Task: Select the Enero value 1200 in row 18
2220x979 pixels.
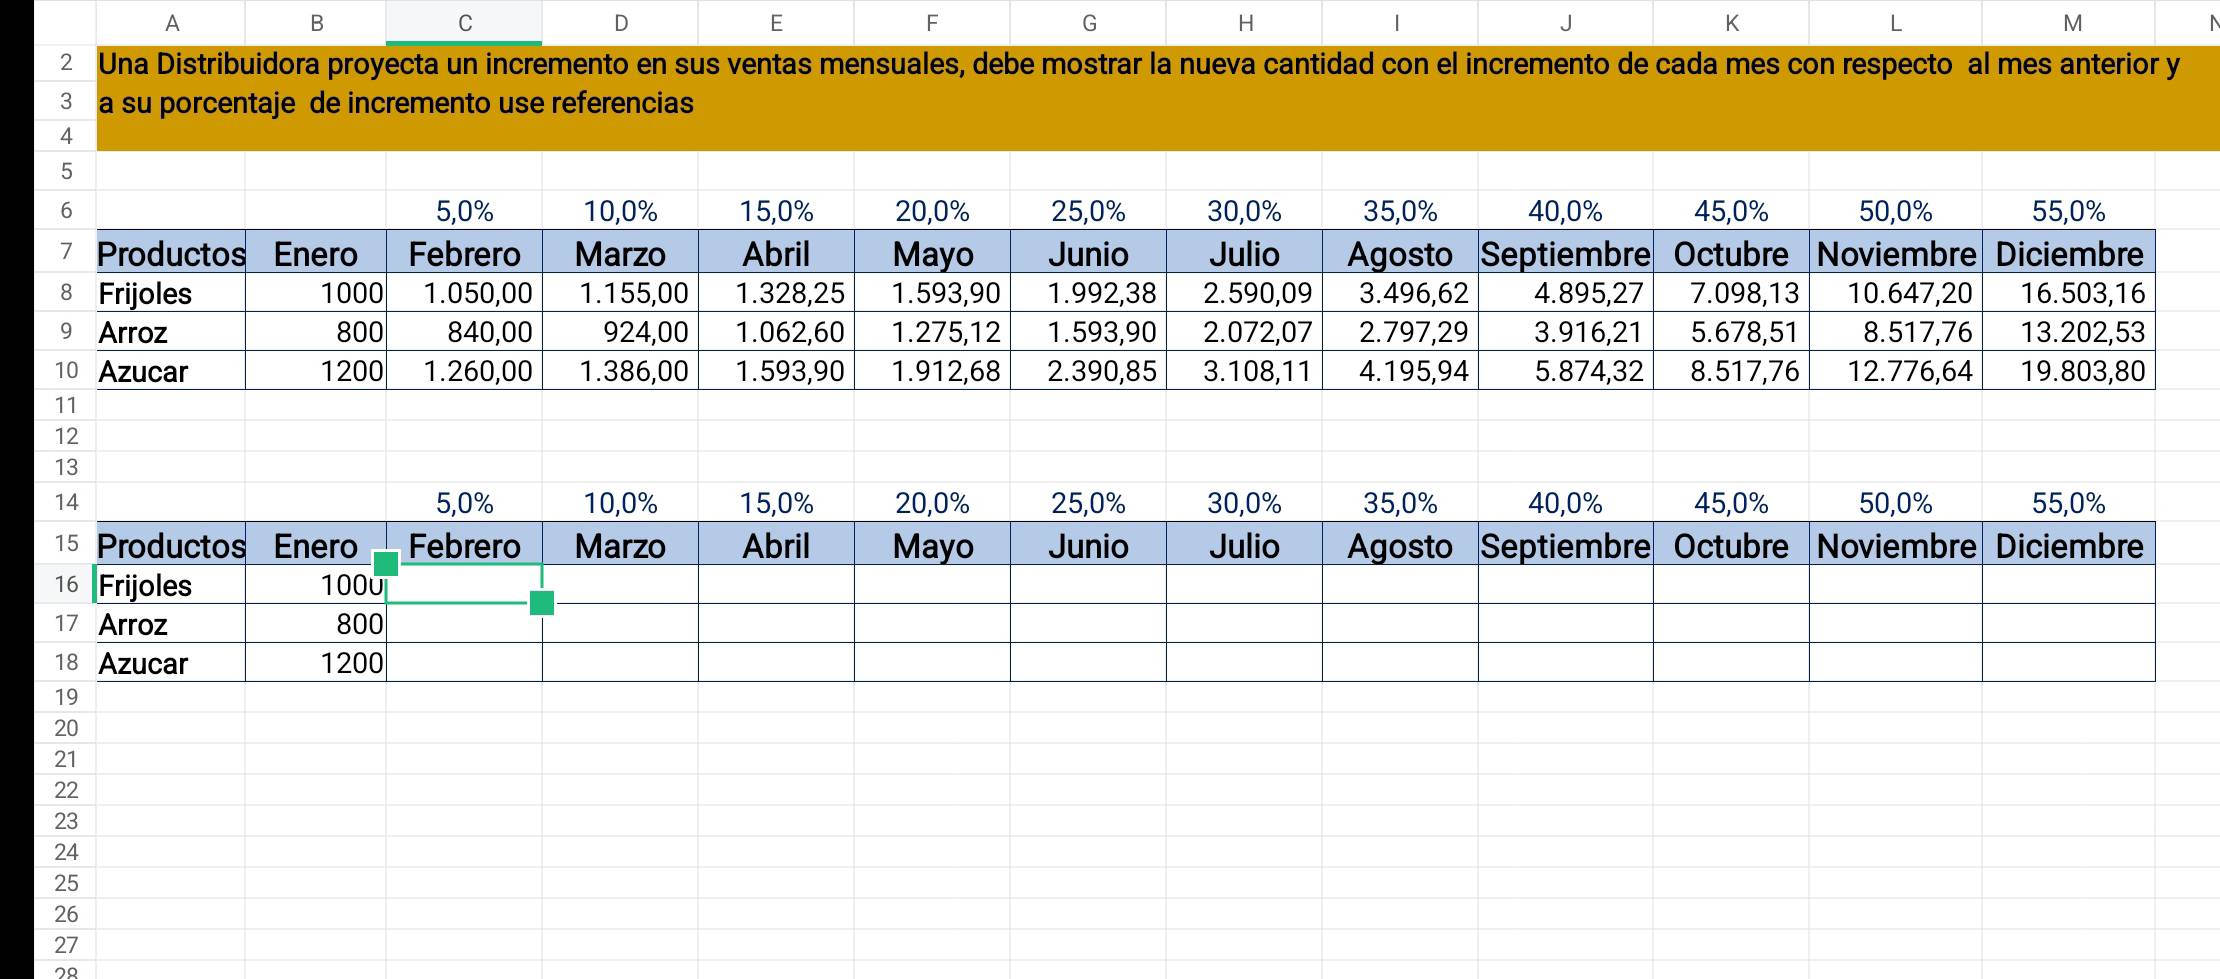Action: (316, 662)
